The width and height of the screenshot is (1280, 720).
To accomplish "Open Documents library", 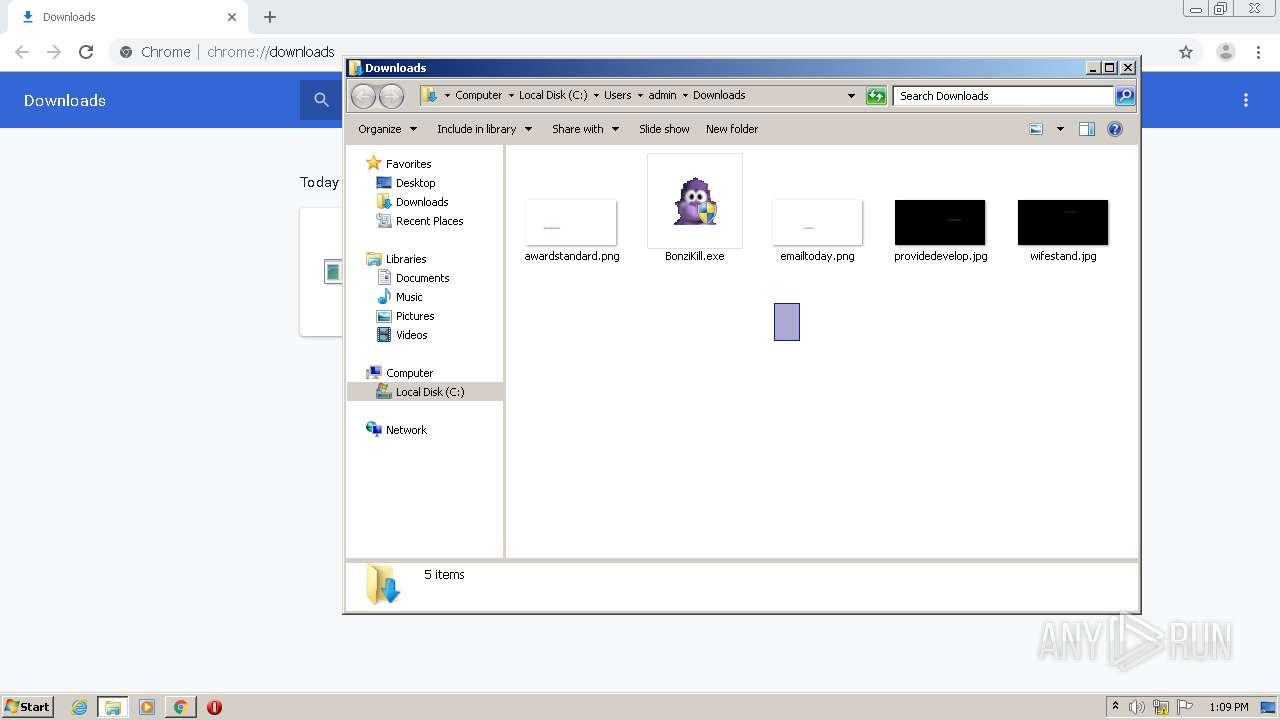I will (413, 278).
